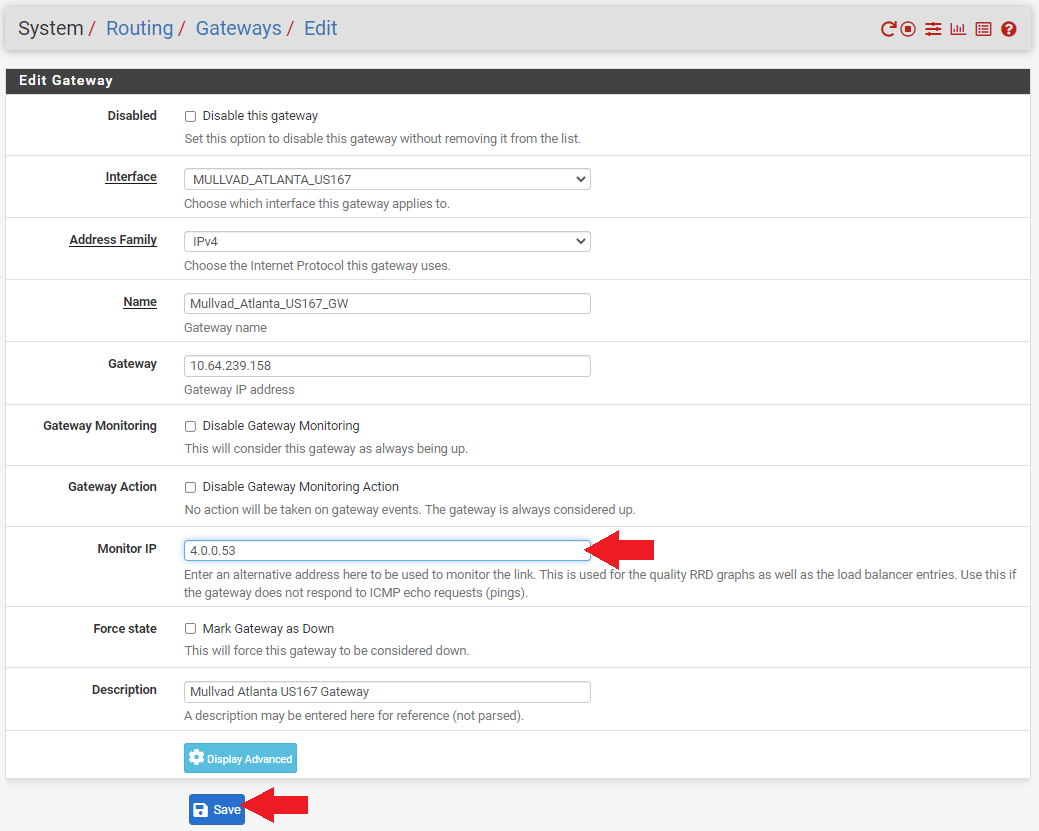
Task: Click the Monitor IP field containing 4.0.0.53
Action: coord(387,550)
